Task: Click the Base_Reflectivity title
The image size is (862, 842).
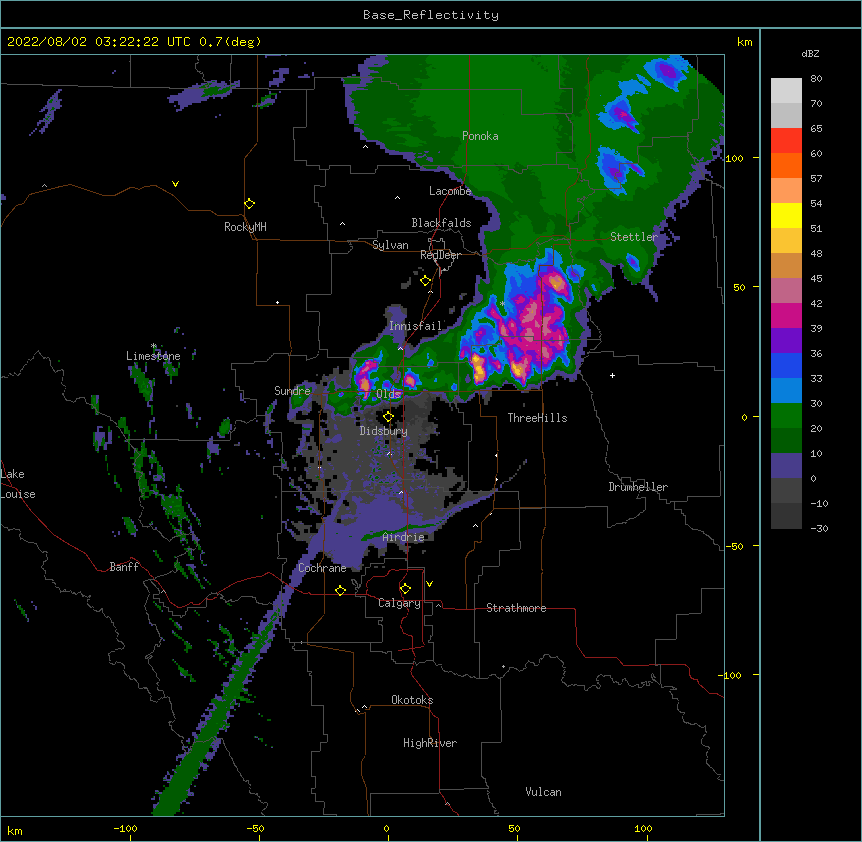Action: pos(430,15)
